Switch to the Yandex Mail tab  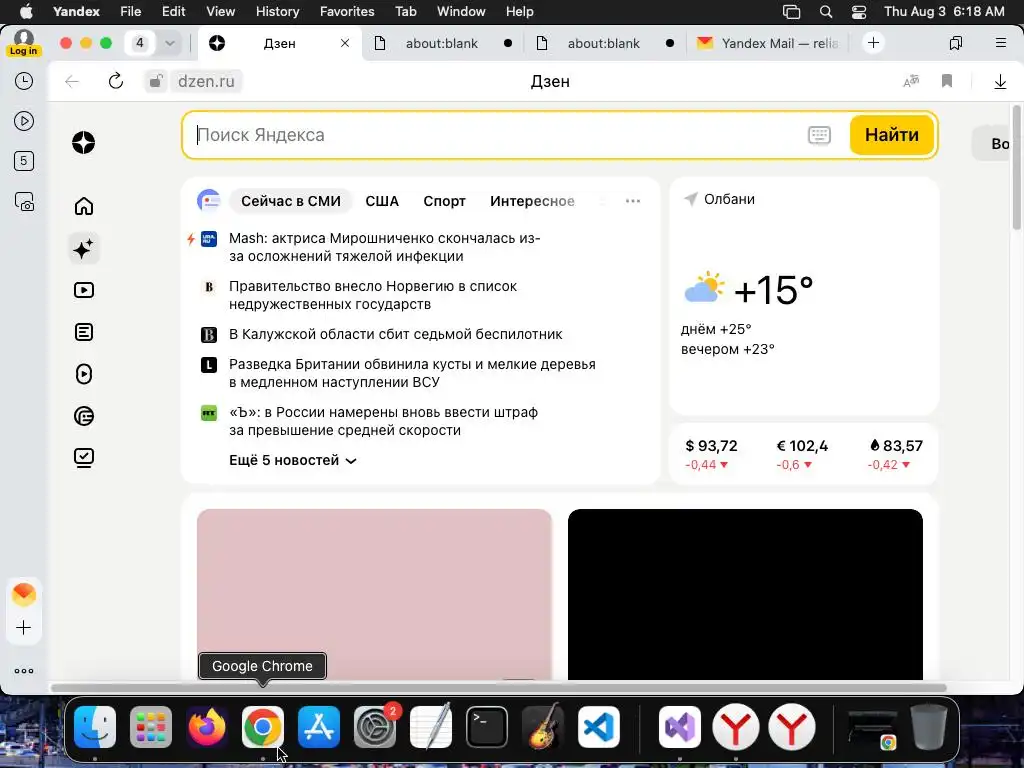(767, 43)
